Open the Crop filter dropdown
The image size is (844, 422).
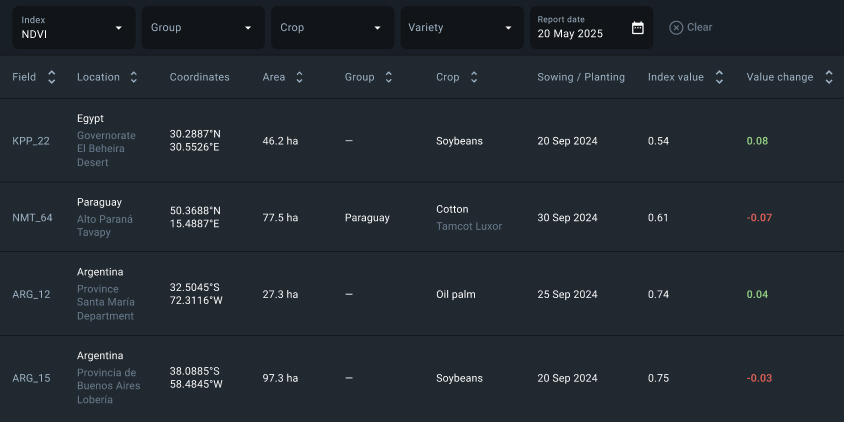333,27
